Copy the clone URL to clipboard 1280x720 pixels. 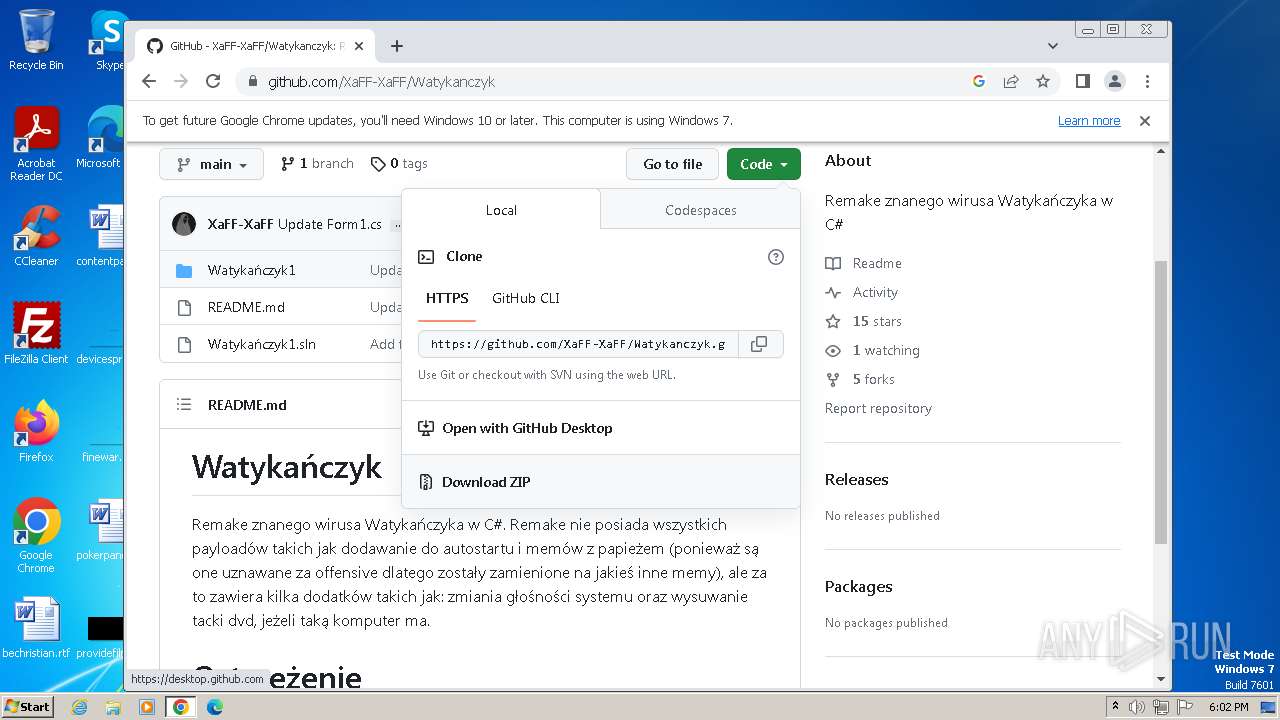(x=759, y=344)
